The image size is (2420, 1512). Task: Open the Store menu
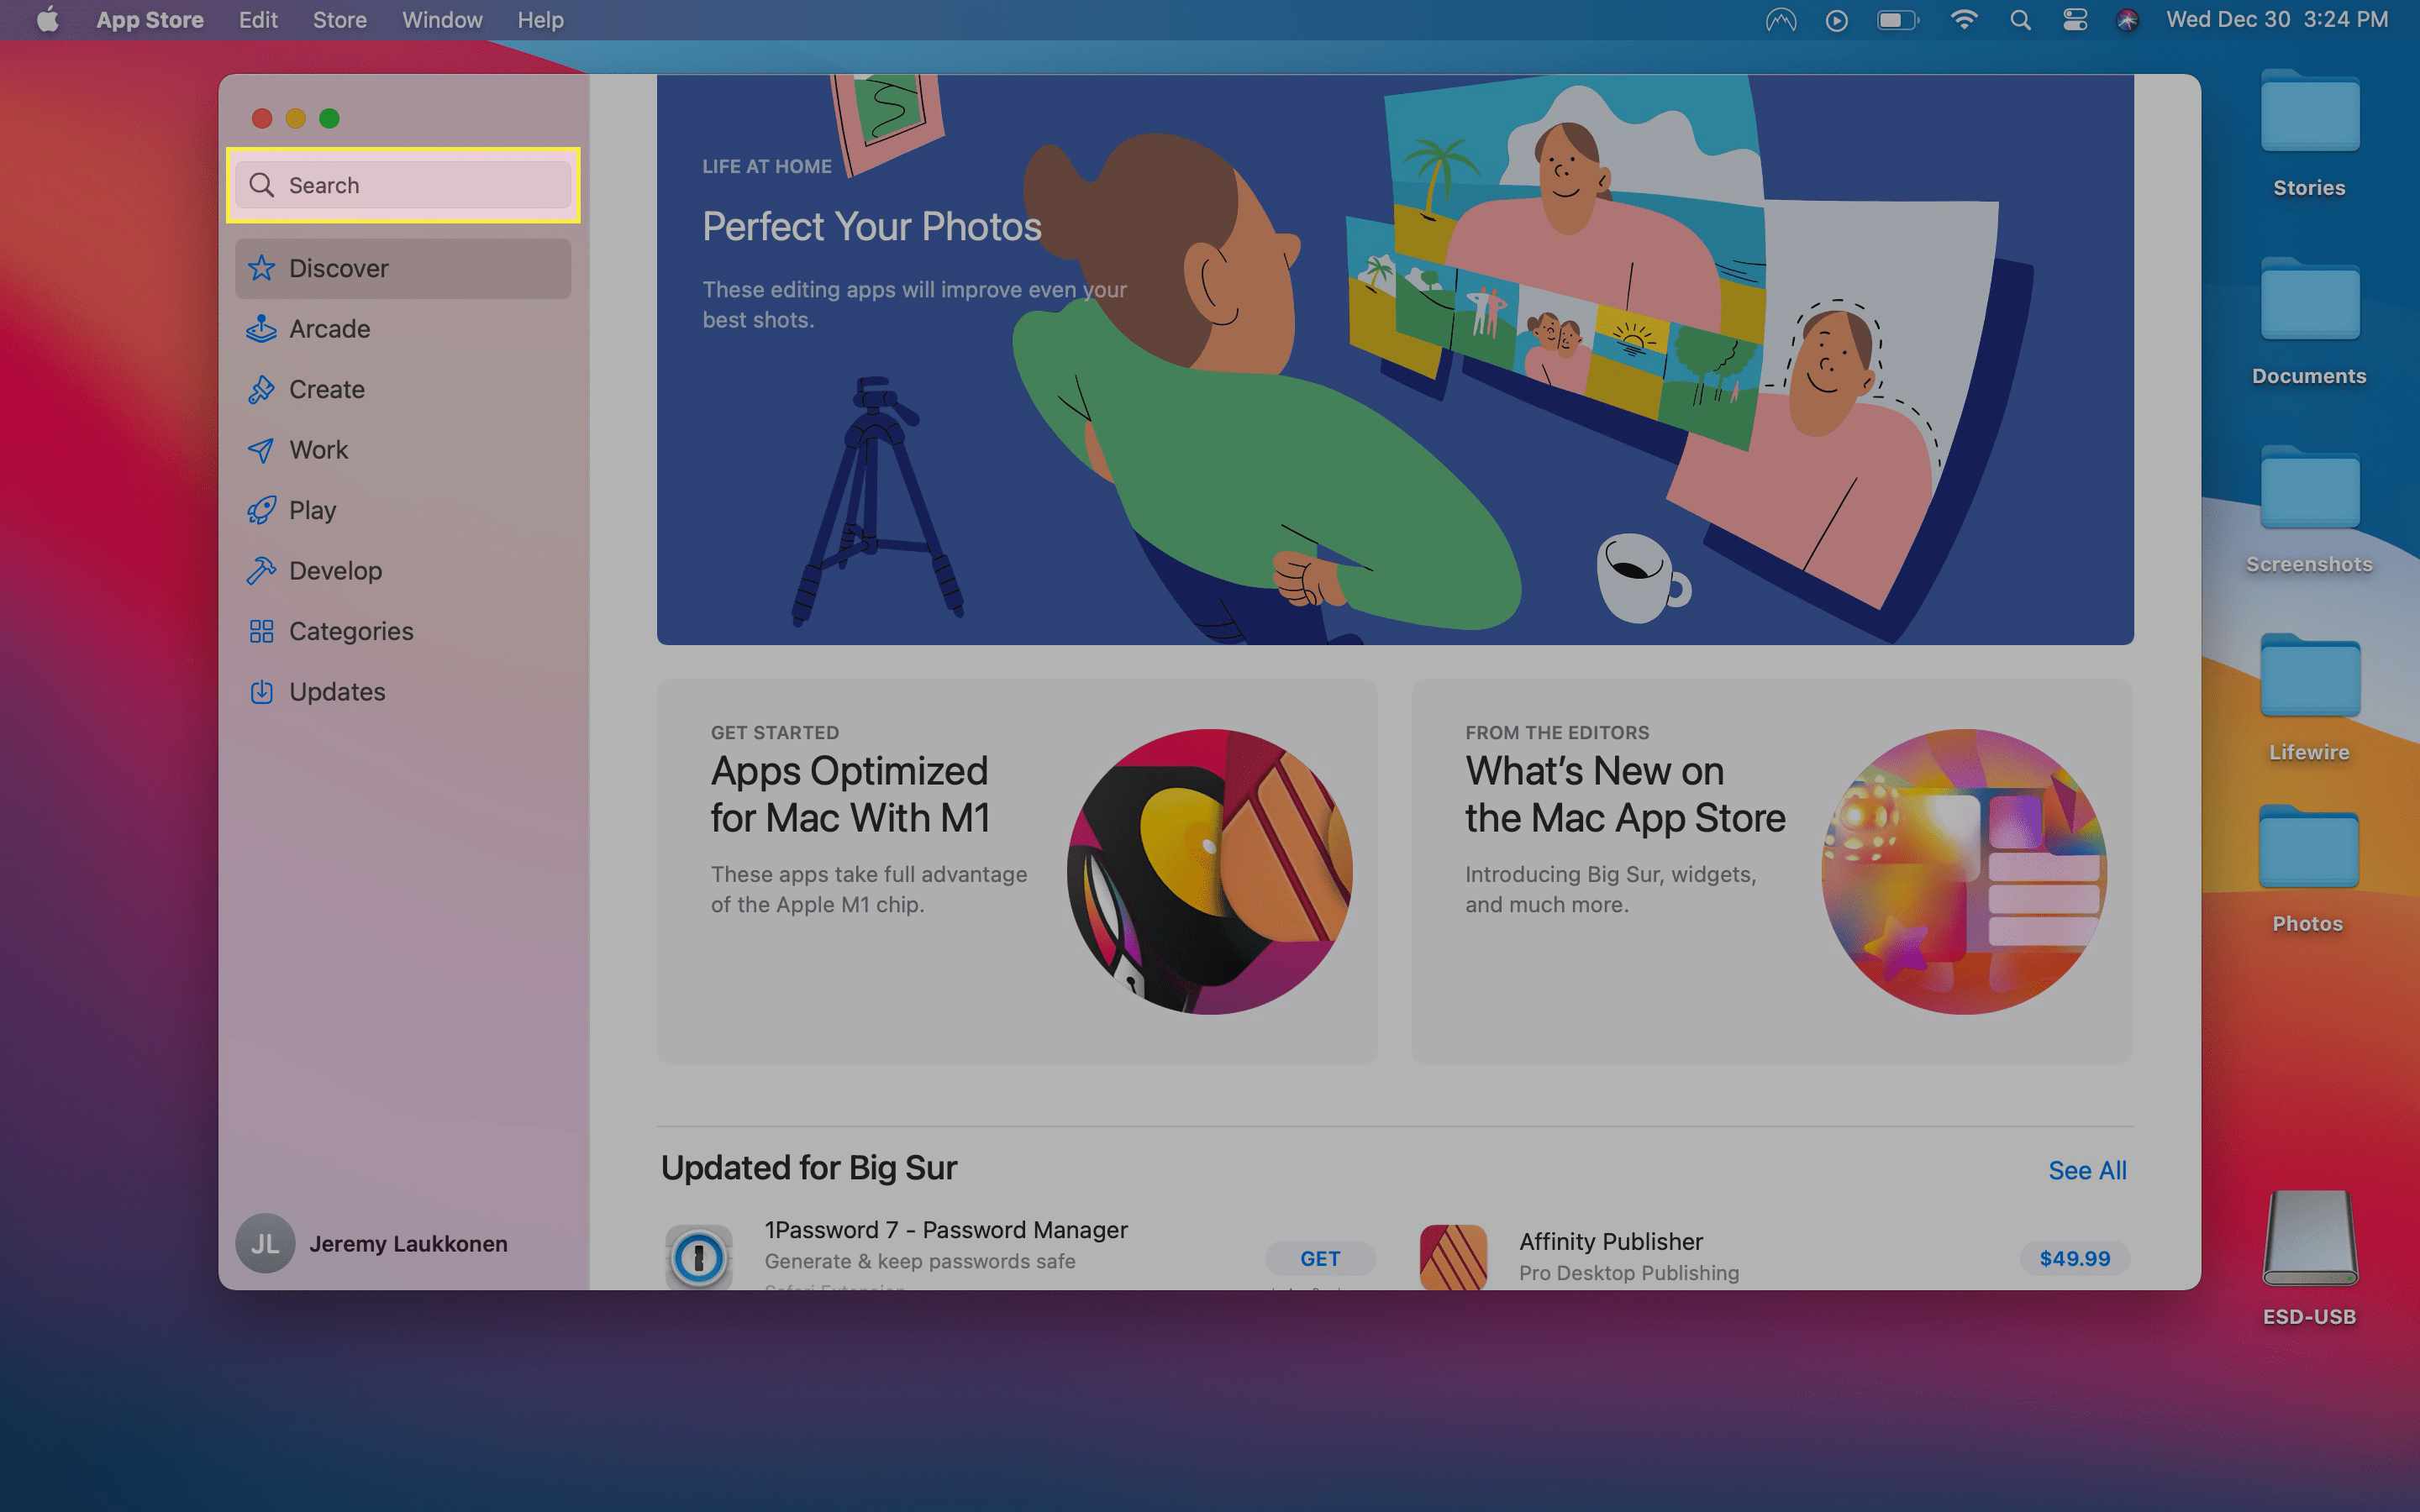coord(340,19)
